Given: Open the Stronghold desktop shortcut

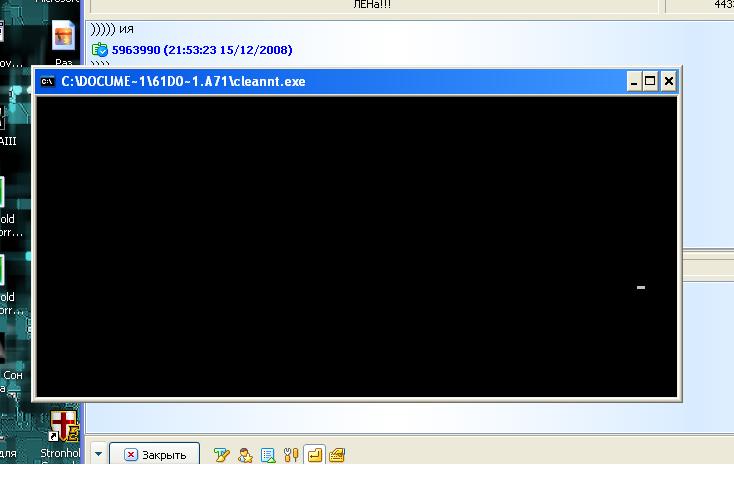Looking at the screenshot, I should click(65, 427).
